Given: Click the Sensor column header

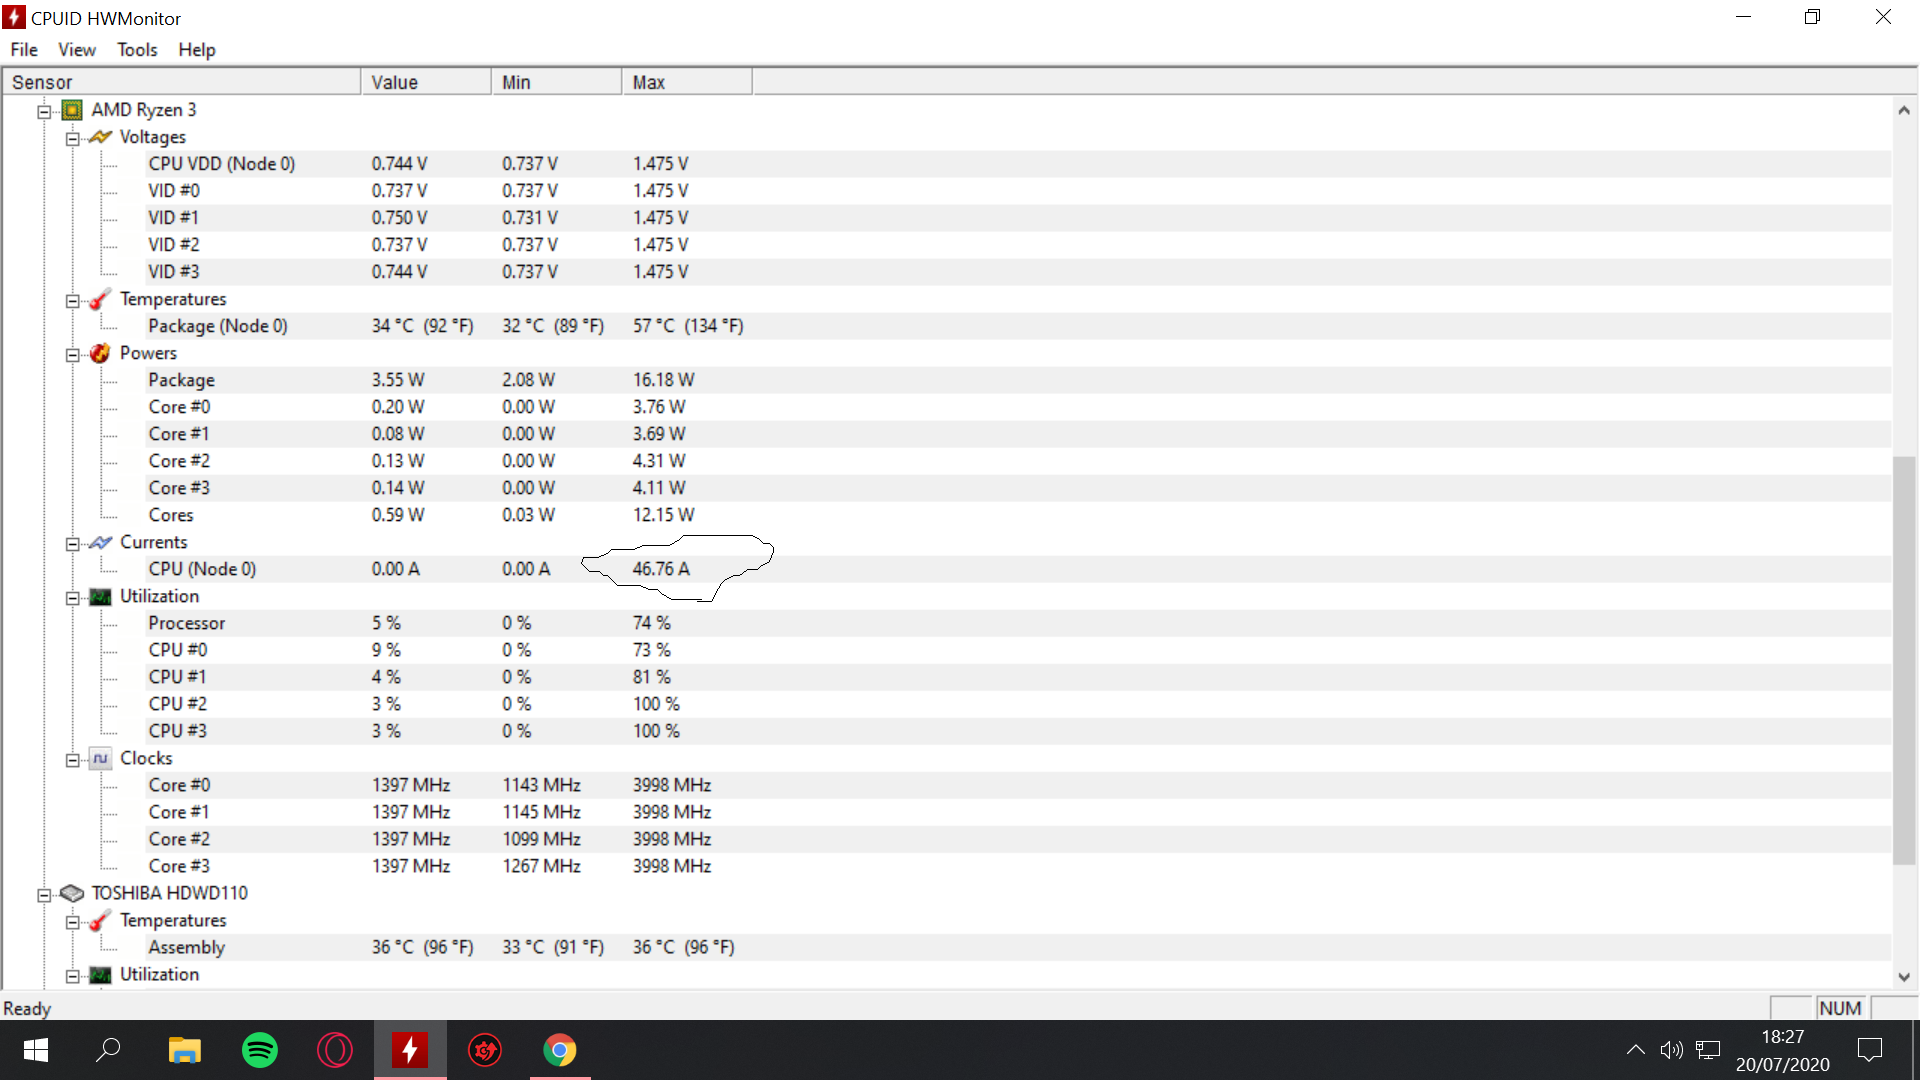Looking at the screenshot, I should click(181, 82).
